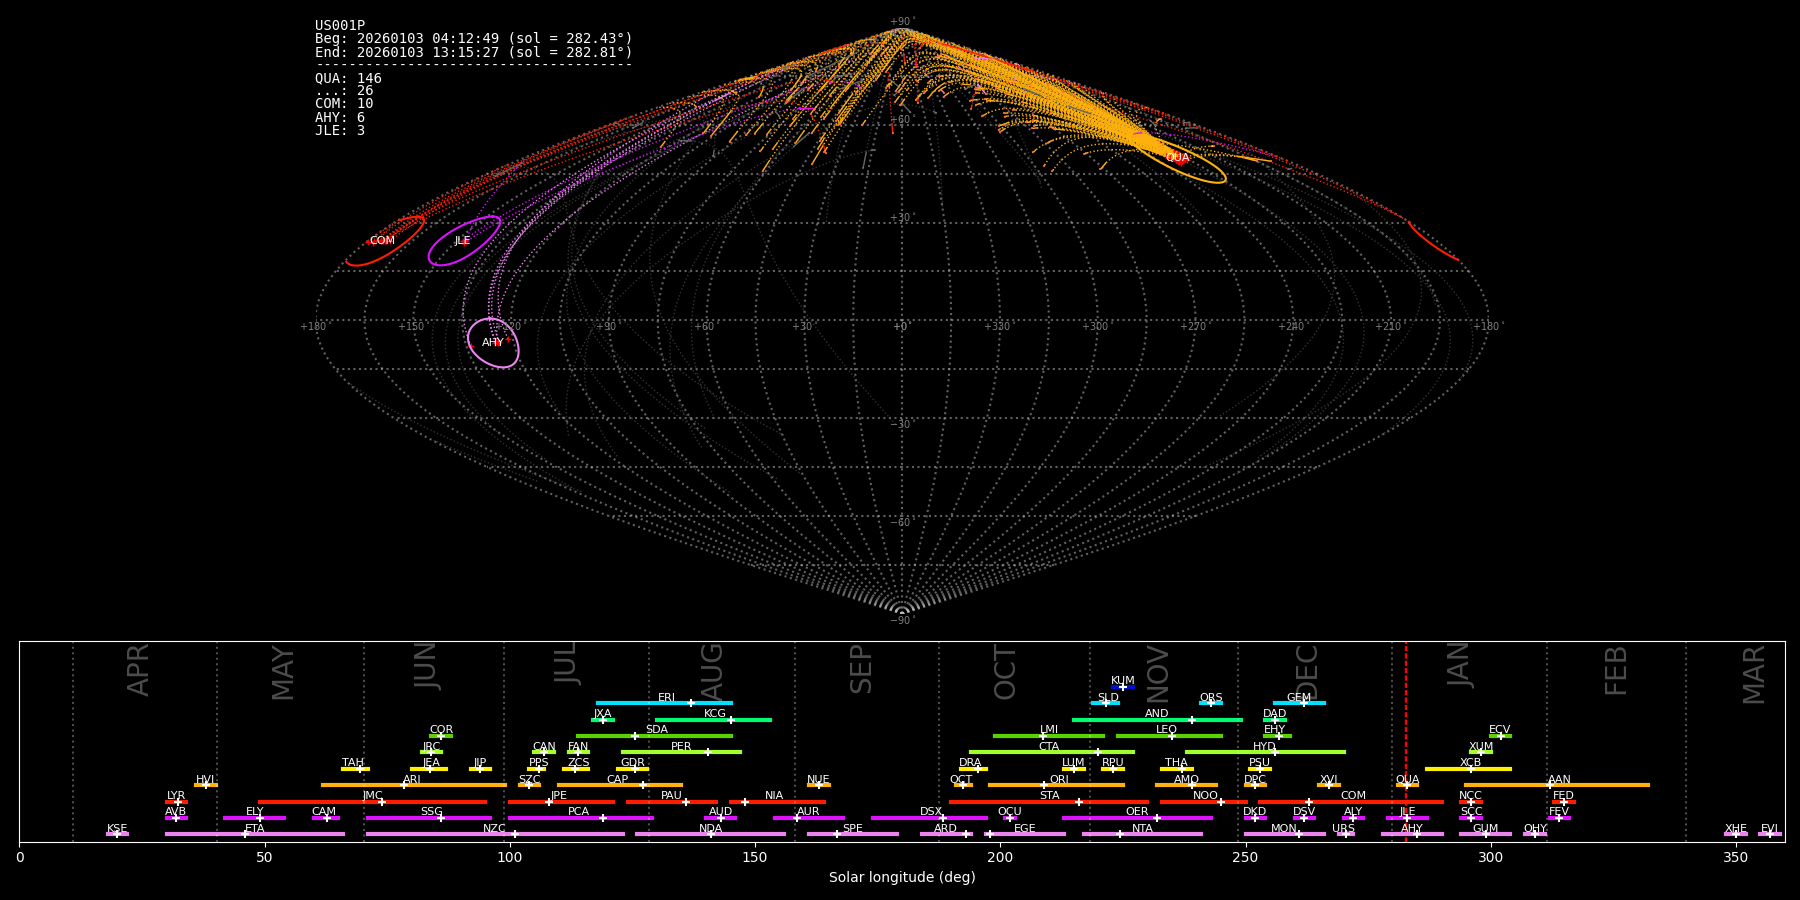
Task: Select the QUA shower label in timeline
Action: click(x=1407, y=780)
